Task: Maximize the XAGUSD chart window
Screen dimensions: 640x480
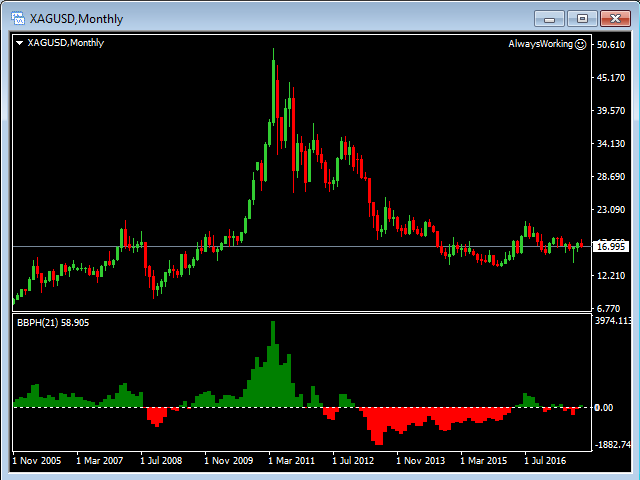Action: [x=581, y=17]
